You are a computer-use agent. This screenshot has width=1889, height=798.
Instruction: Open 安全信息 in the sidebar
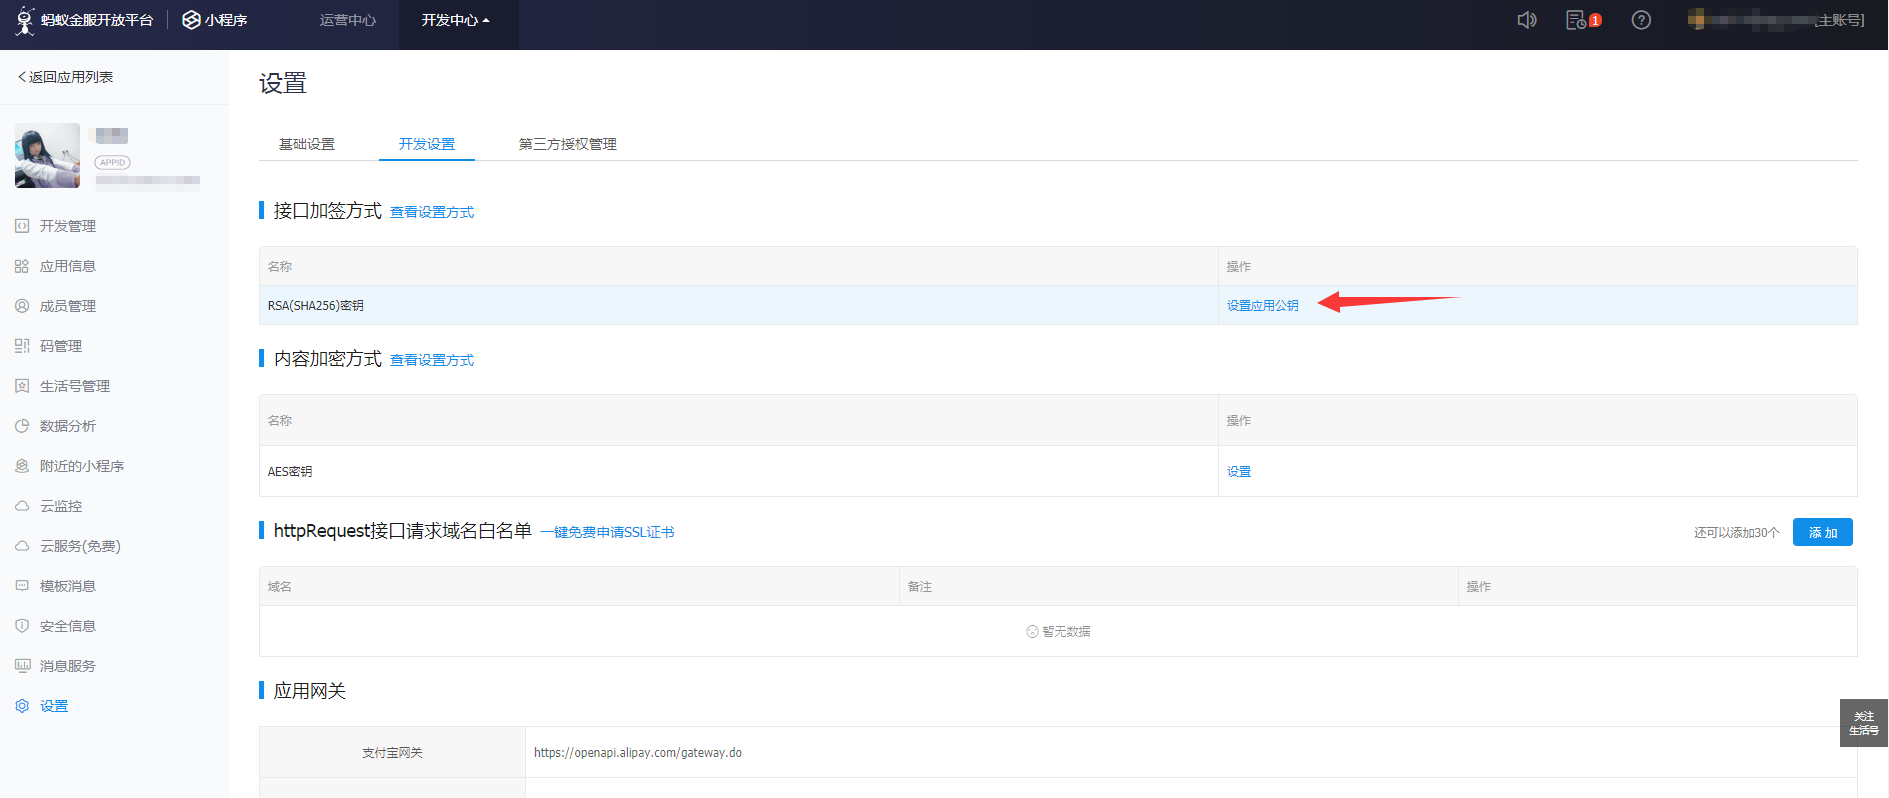pos(67,626)
